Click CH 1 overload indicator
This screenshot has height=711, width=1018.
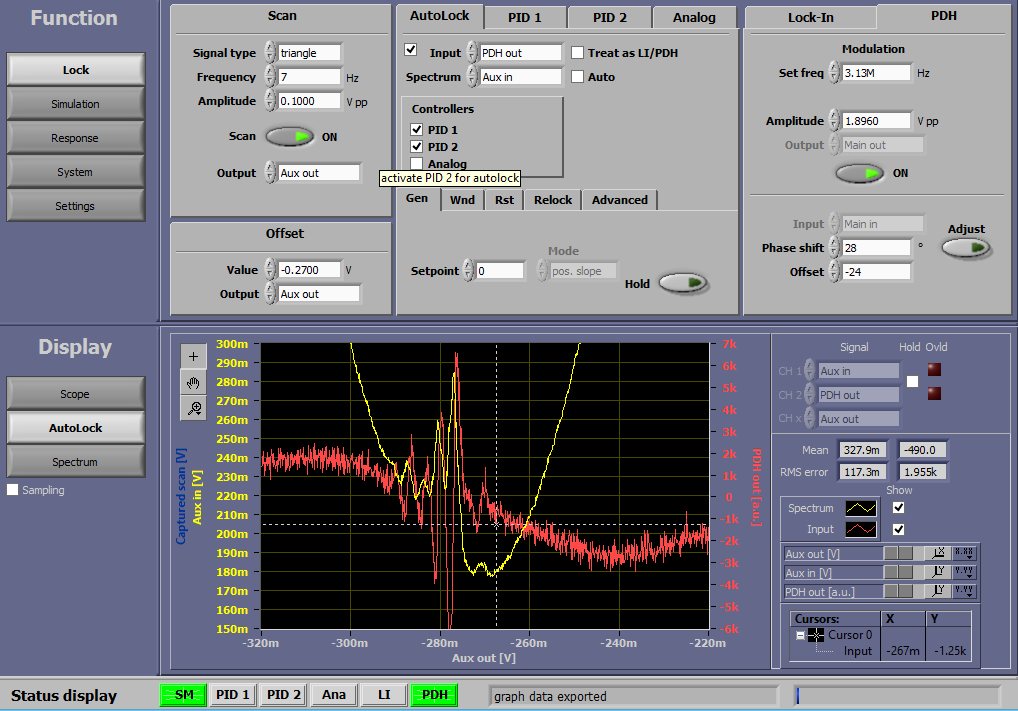click(x=934, y=370)
